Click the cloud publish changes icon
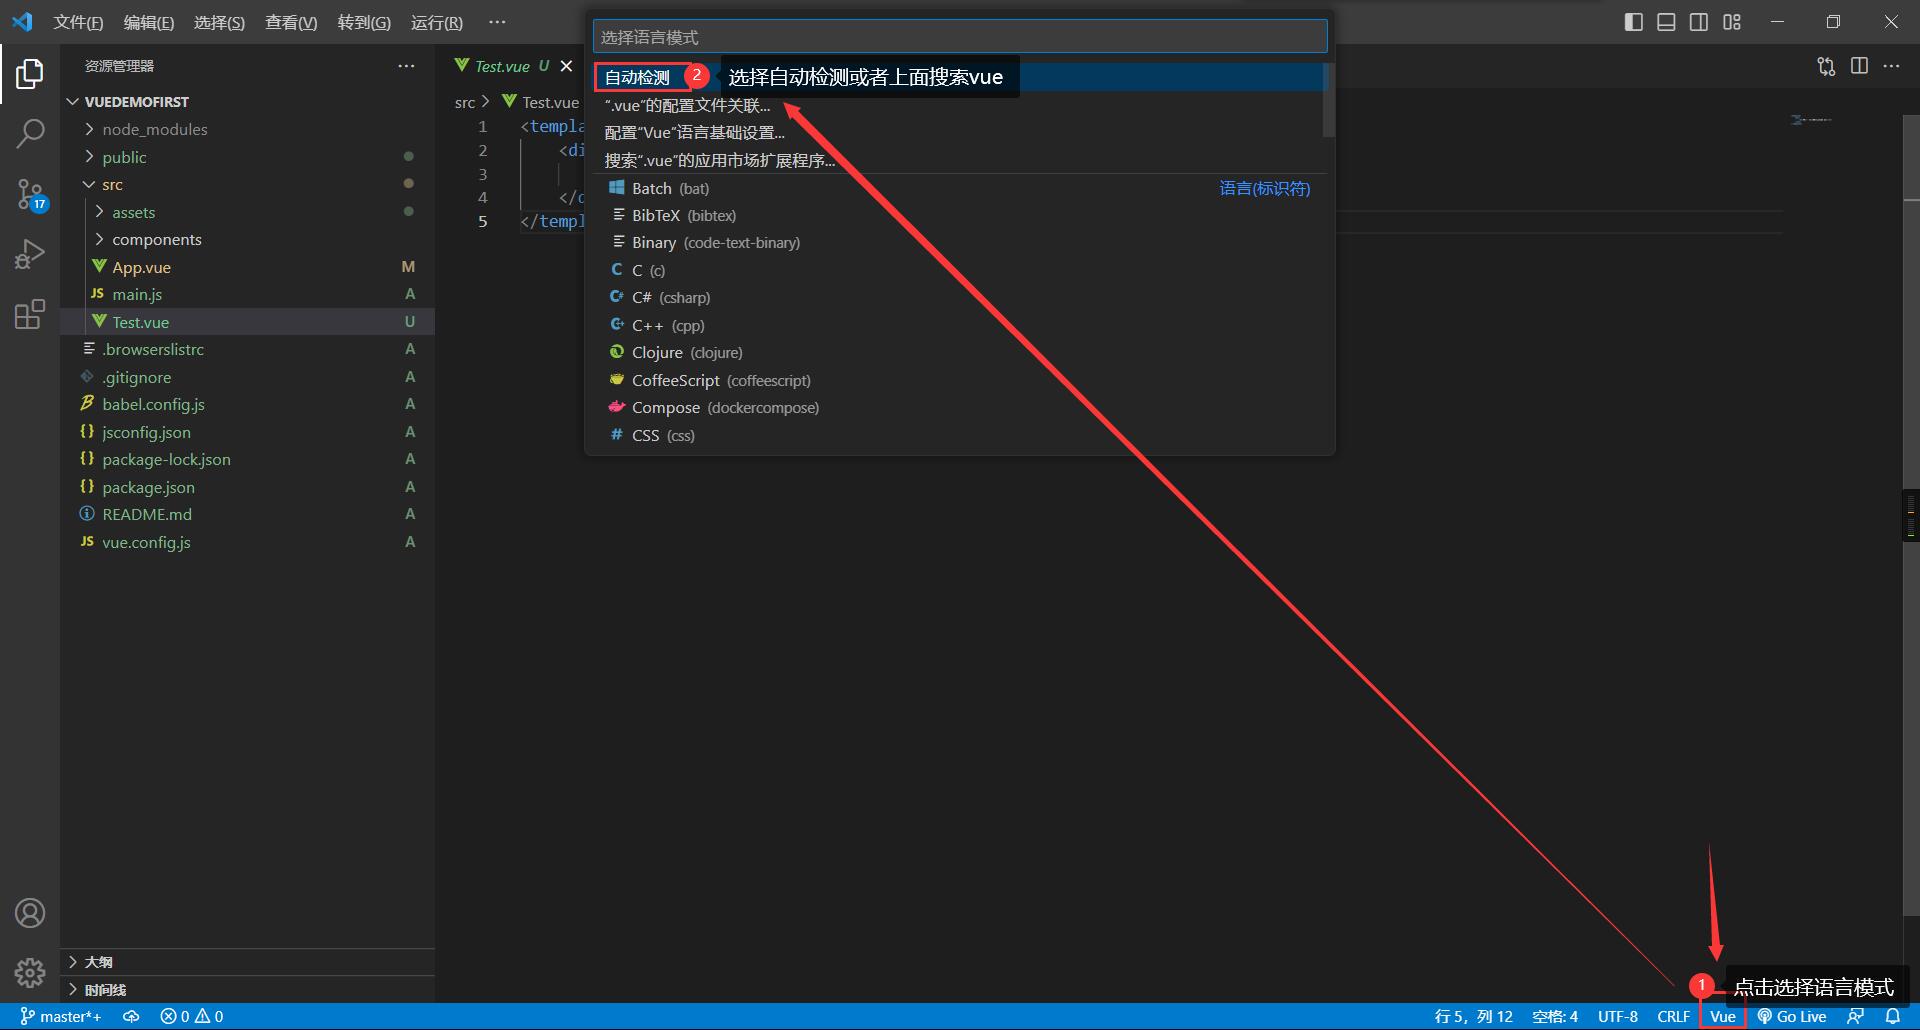Image resolution: width=1920 pixels, height=1030 pixels. (131, 1016)
